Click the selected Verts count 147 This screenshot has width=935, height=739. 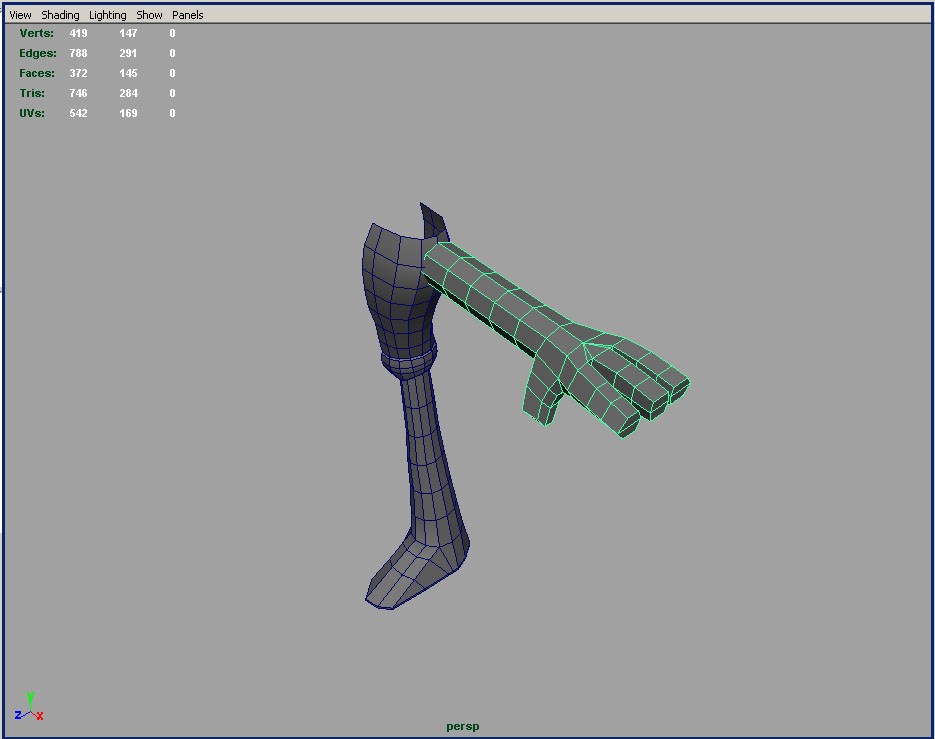128,33
